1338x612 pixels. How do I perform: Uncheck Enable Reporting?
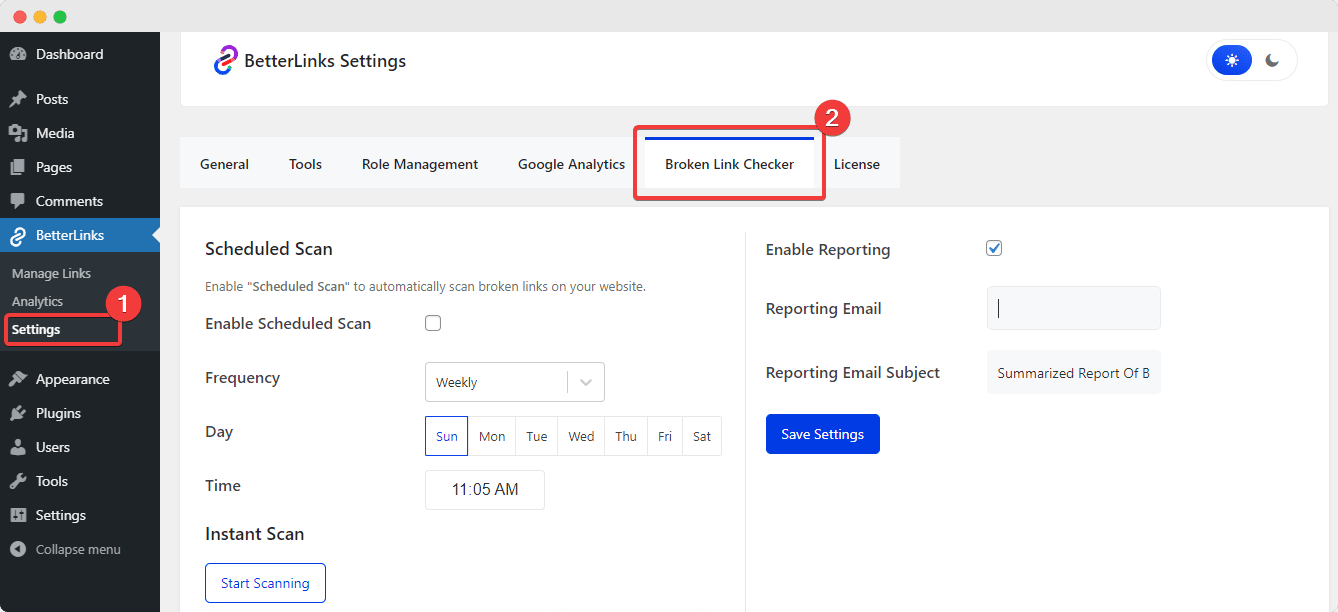coord(994,247)
